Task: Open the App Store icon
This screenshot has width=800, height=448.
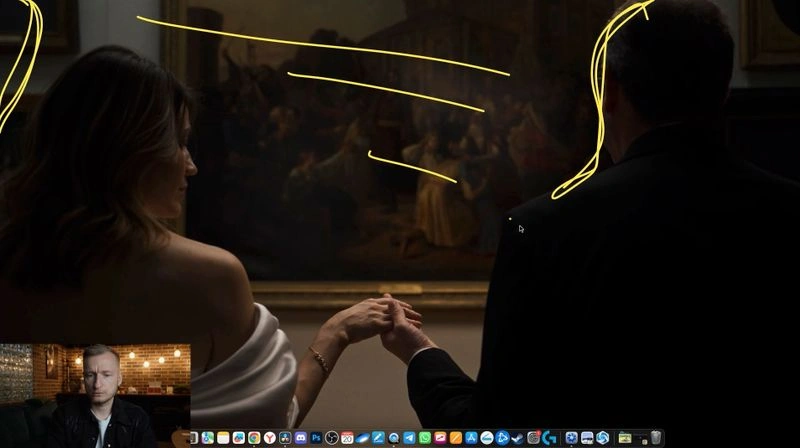Action: [471, 438]
